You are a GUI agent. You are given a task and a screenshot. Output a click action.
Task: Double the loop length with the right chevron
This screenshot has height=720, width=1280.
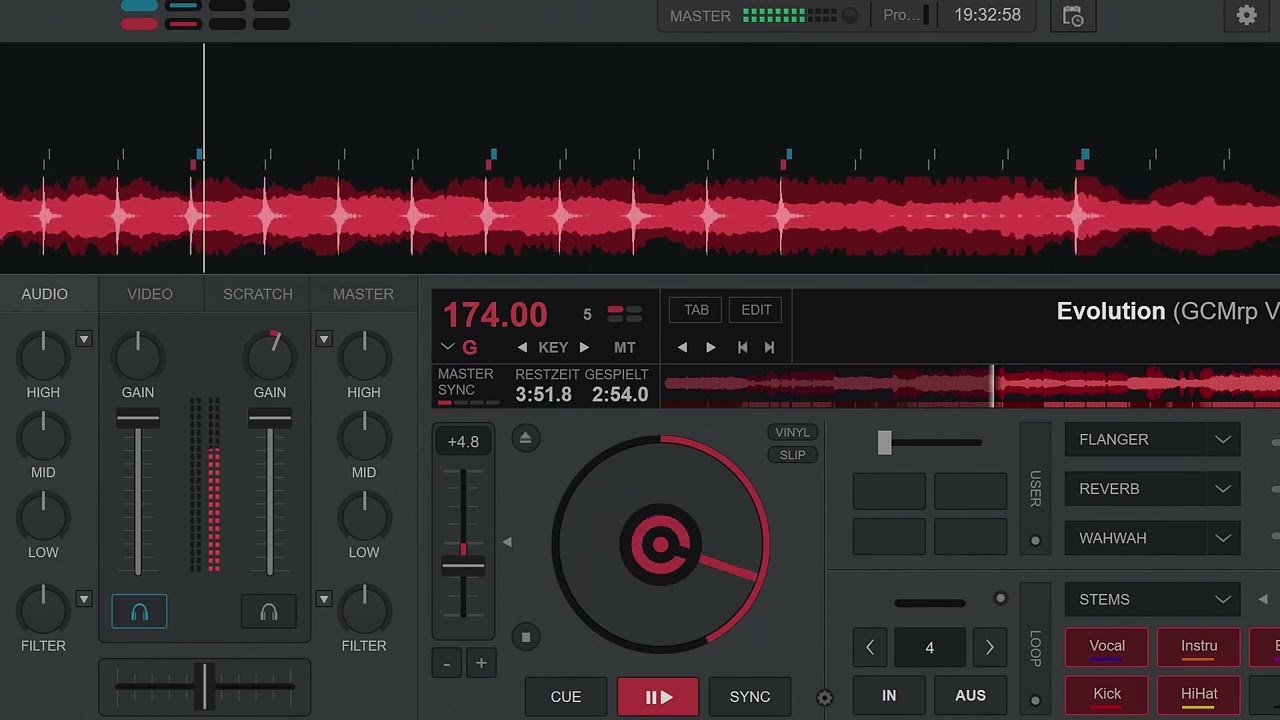[990, 648]
